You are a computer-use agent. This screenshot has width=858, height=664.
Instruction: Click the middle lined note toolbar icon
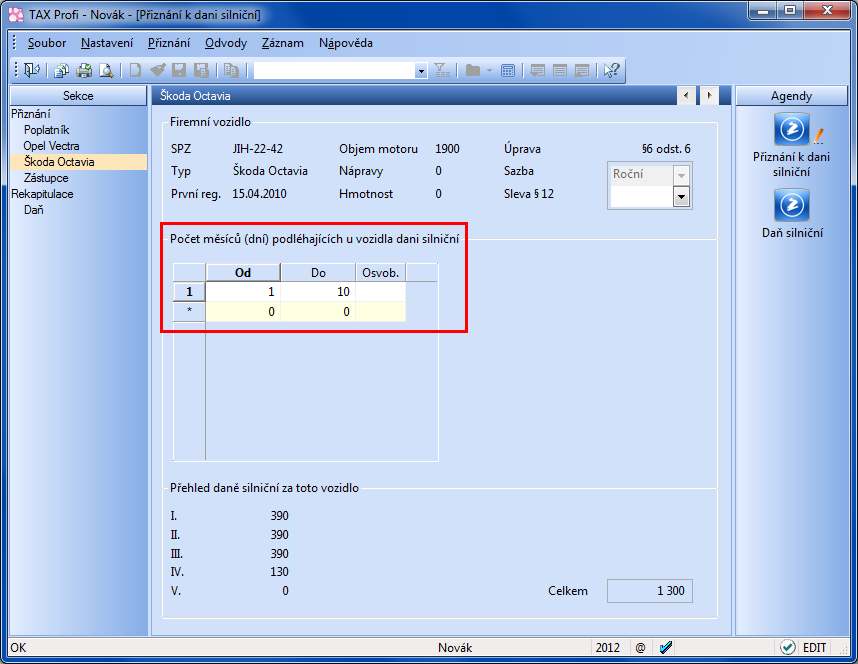(559, 70)
